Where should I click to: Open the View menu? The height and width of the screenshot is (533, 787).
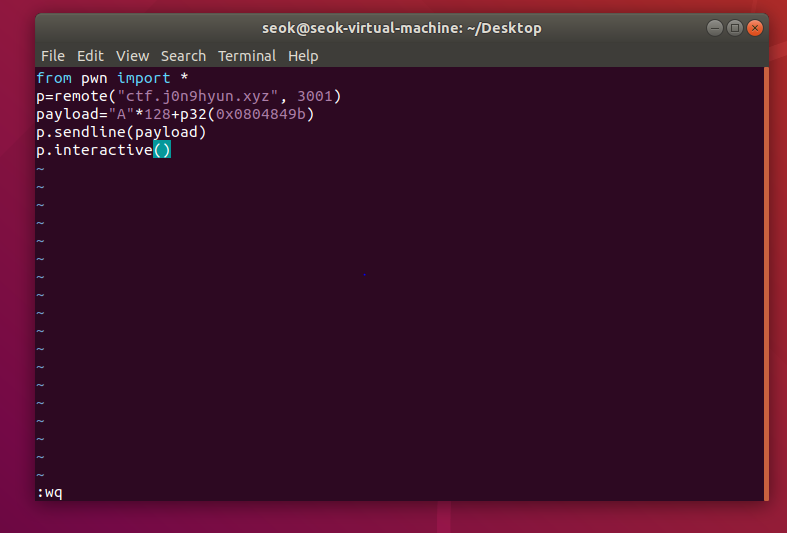[x=133, y=56]
